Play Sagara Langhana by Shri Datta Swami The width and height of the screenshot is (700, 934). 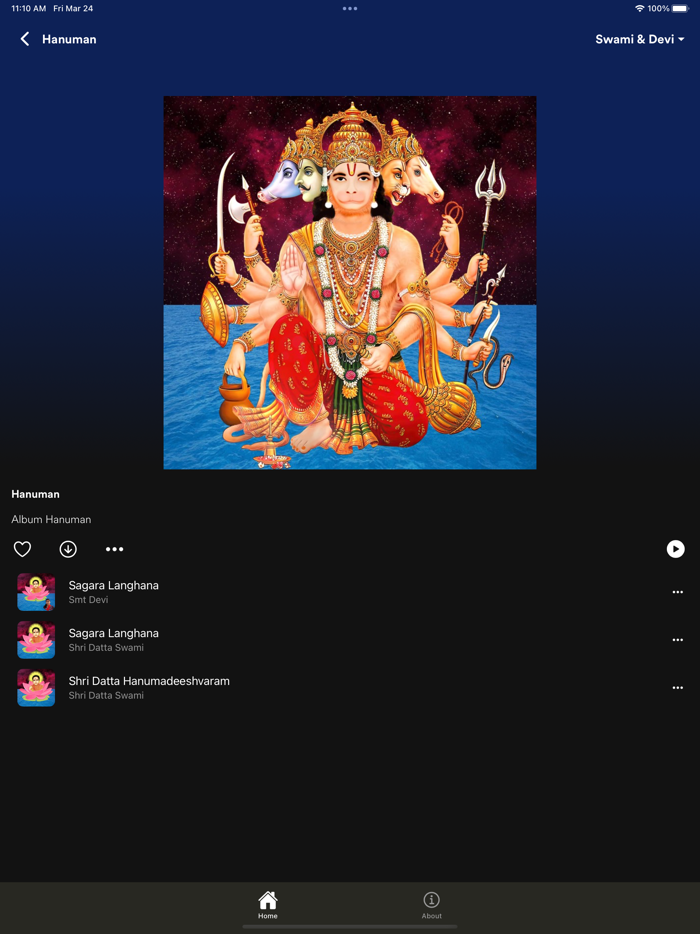[350, 640]
